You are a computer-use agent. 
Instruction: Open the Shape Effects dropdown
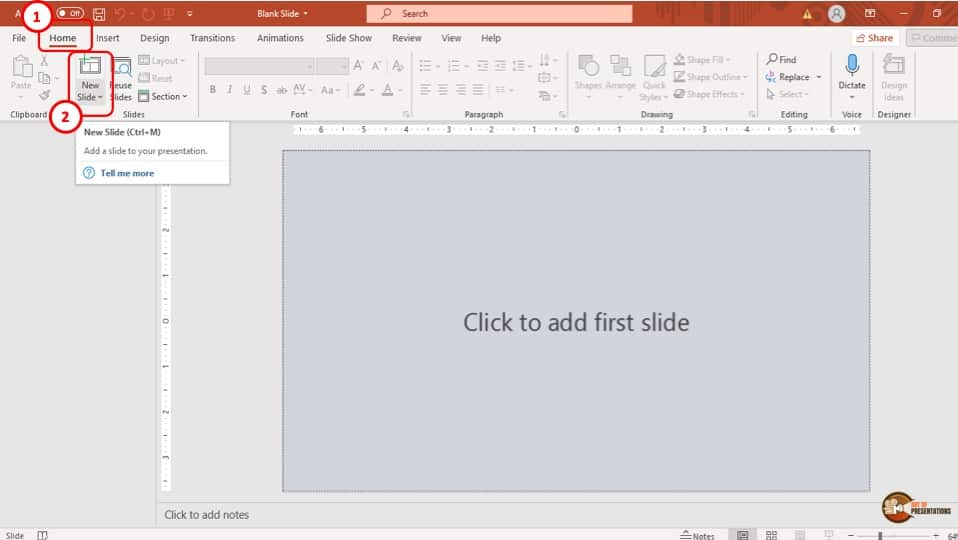click(709, 94)
